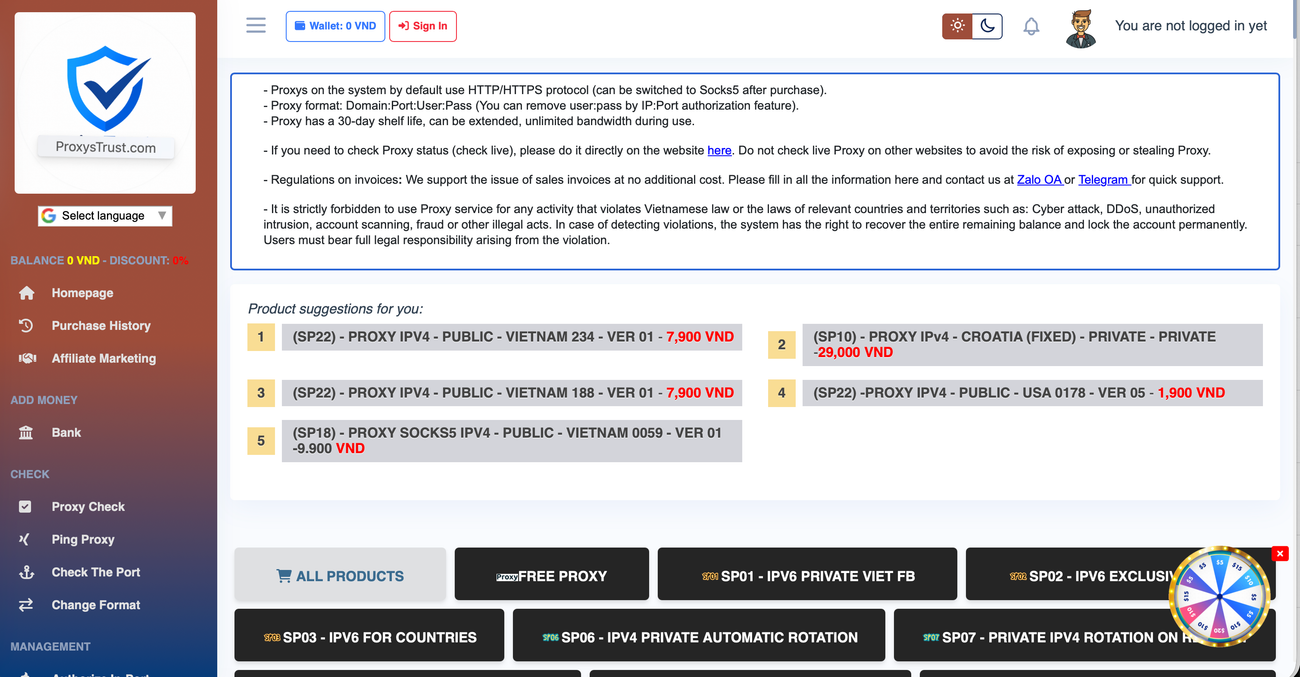Switch to dark mode moon toggle

pos(987,26)
